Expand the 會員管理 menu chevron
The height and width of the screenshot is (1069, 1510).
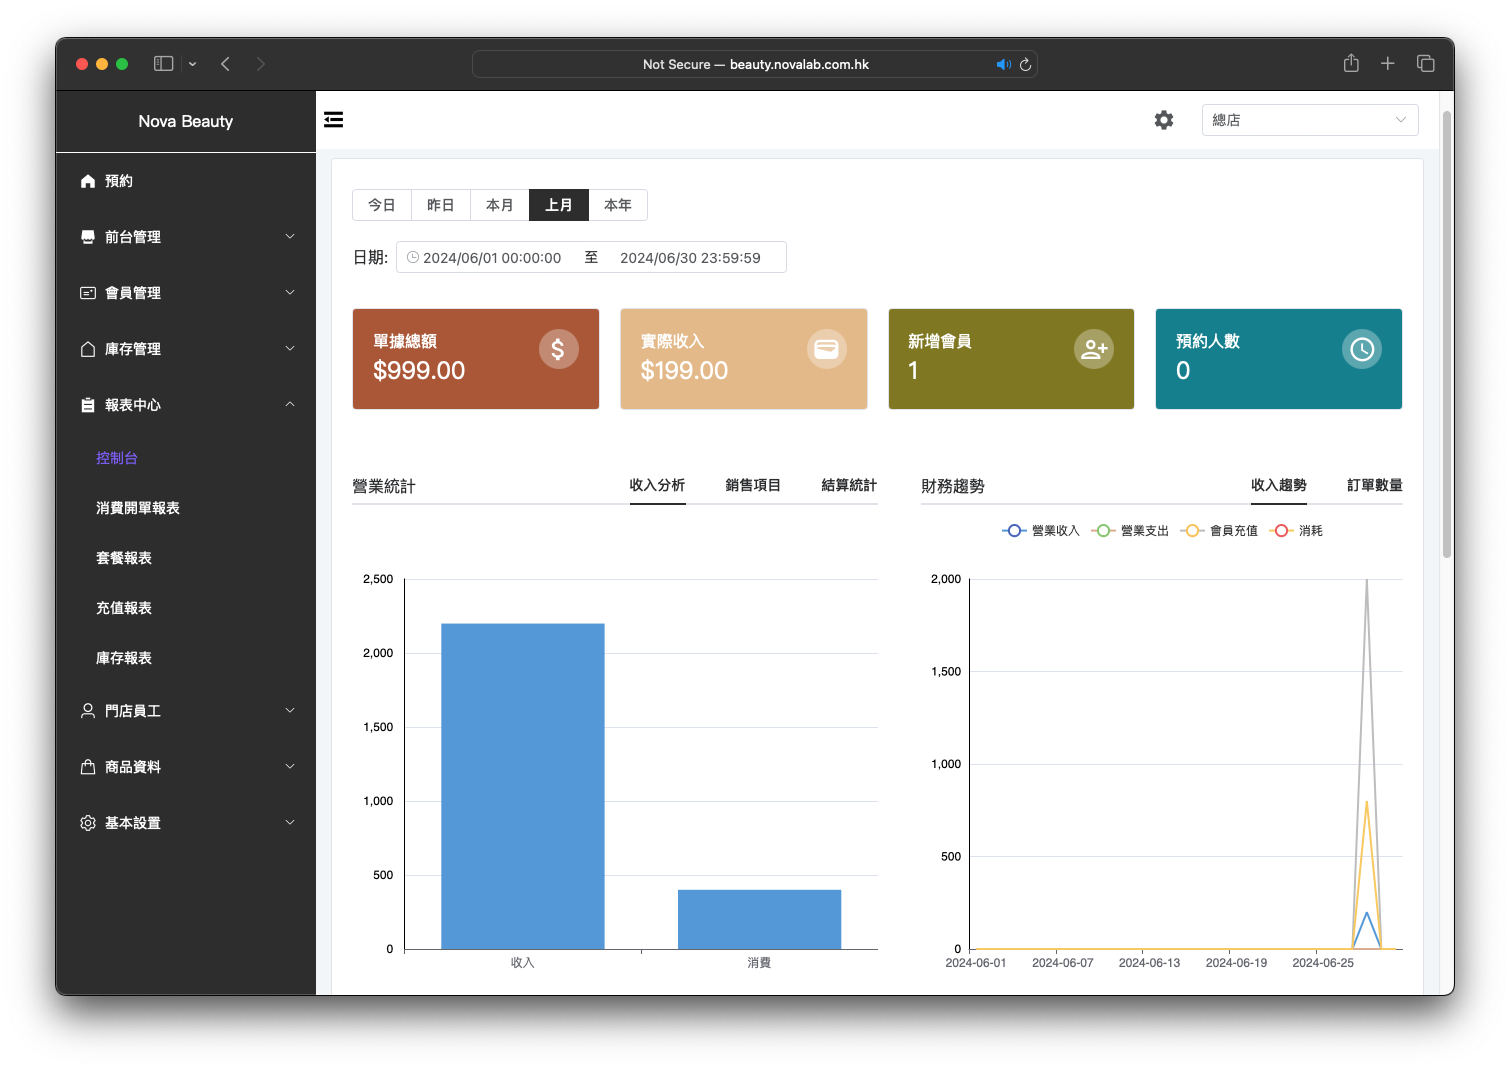pos(290,293)
